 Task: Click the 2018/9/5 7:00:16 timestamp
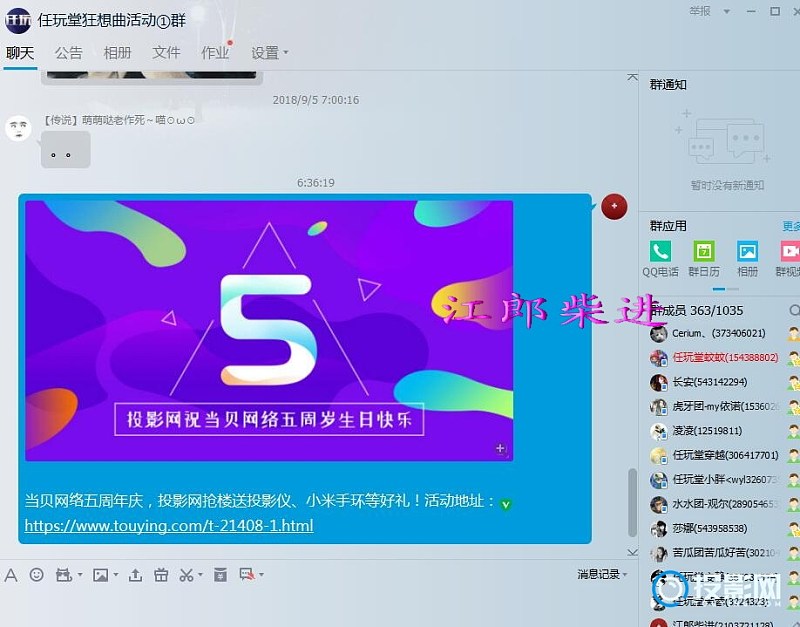[x=316, y=100]
